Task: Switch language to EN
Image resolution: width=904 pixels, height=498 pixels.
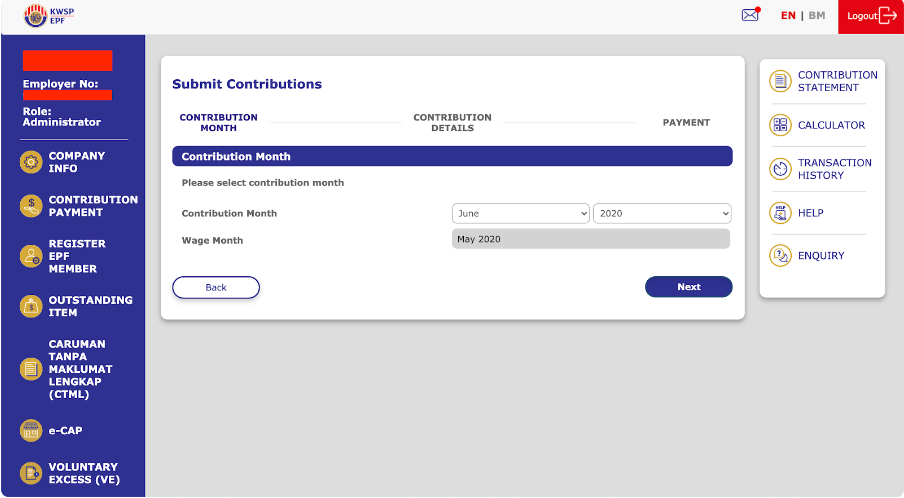Action: coord(788,16)
